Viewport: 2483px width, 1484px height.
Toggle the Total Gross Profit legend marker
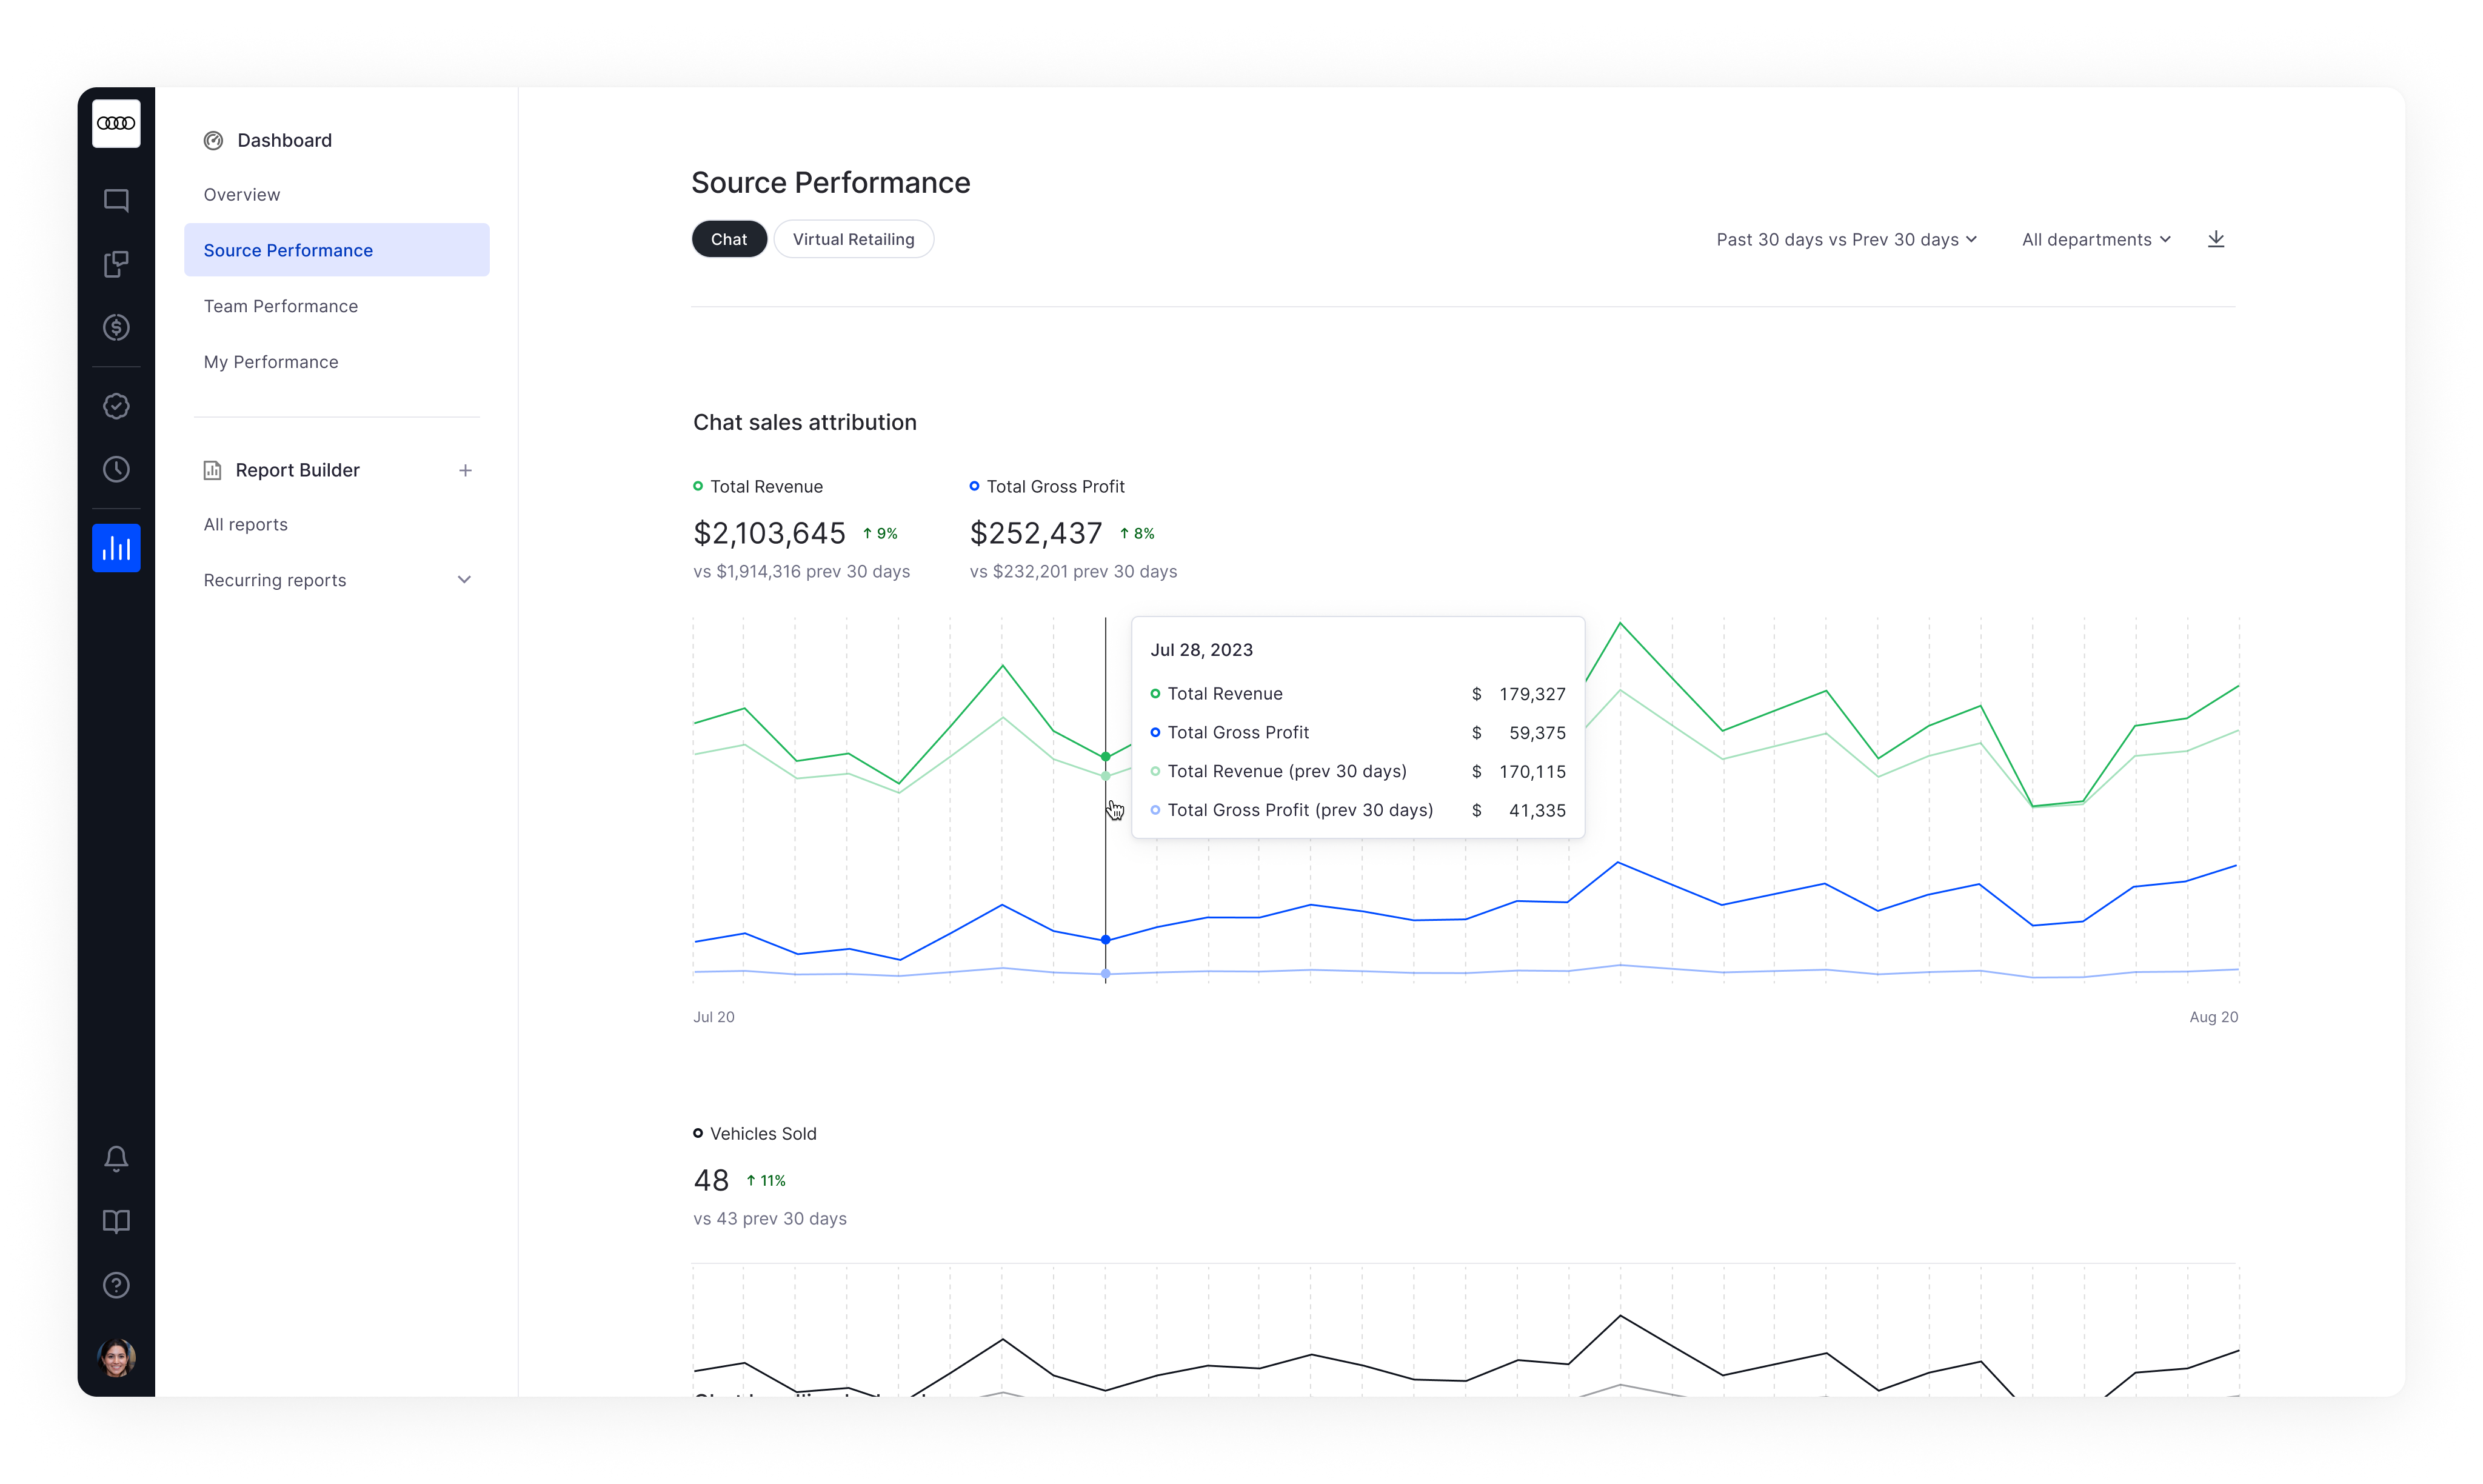coord(974,486)
